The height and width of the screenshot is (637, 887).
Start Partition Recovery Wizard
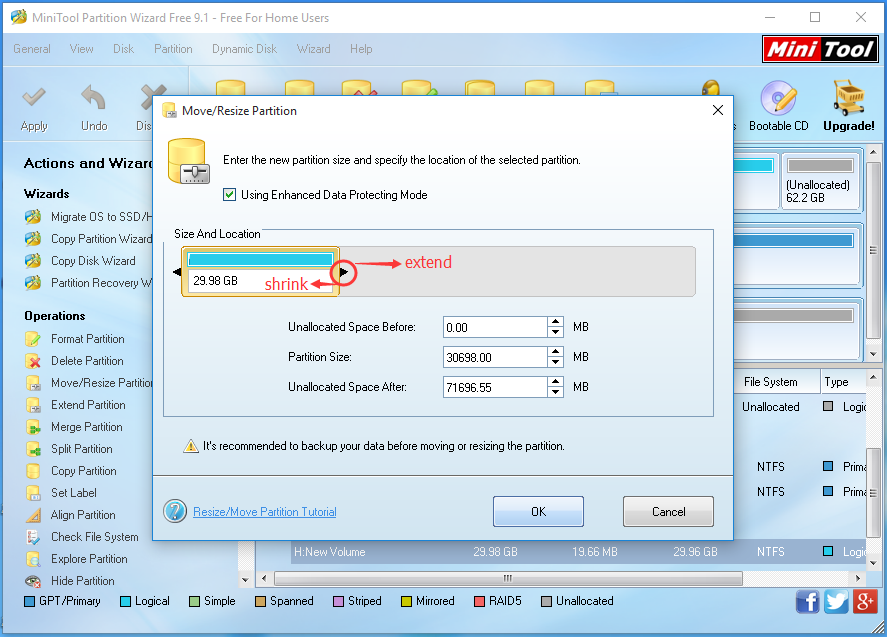tap(88, 283)
